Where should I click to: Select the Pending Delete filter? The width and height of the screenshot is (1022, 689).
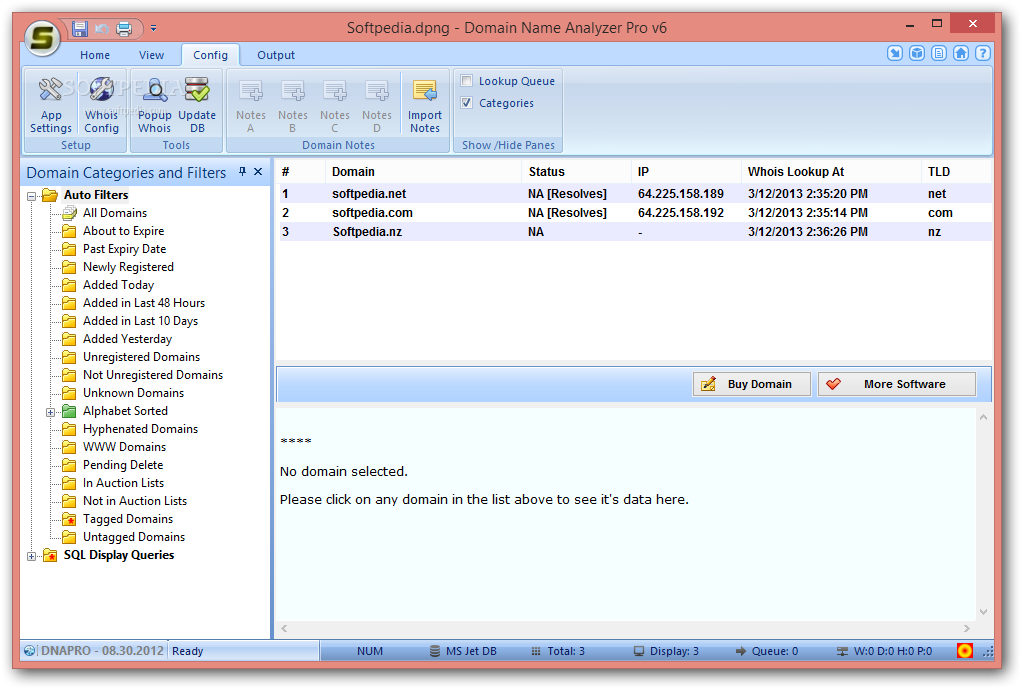coord(123,465)
